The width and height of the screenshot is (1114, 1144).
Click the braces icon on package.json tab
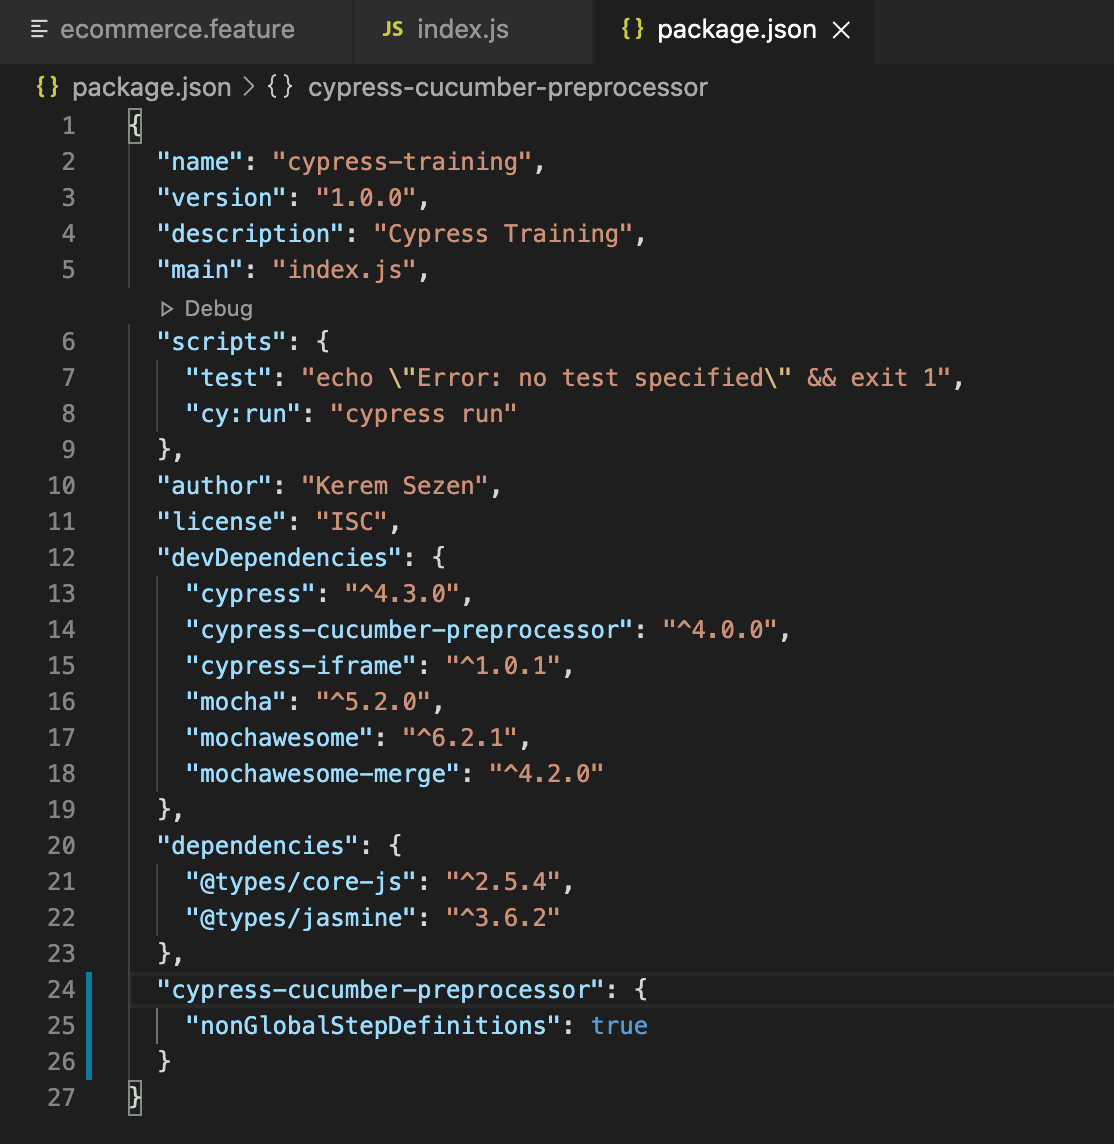click(632, 29)
